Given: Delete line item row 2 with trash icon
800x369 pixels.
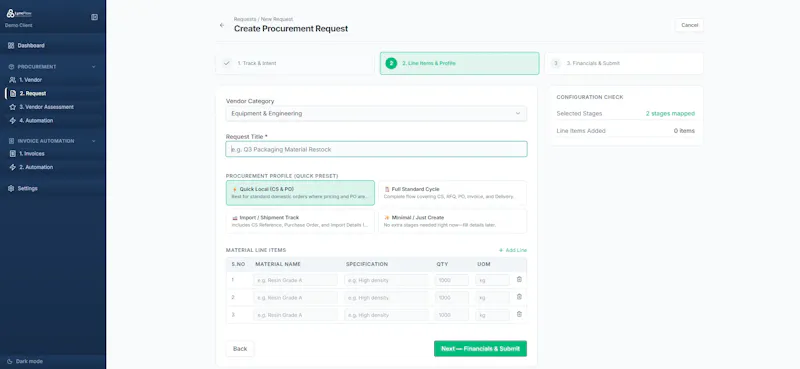Looking at the screenshot, I should [x=519, y=297].
